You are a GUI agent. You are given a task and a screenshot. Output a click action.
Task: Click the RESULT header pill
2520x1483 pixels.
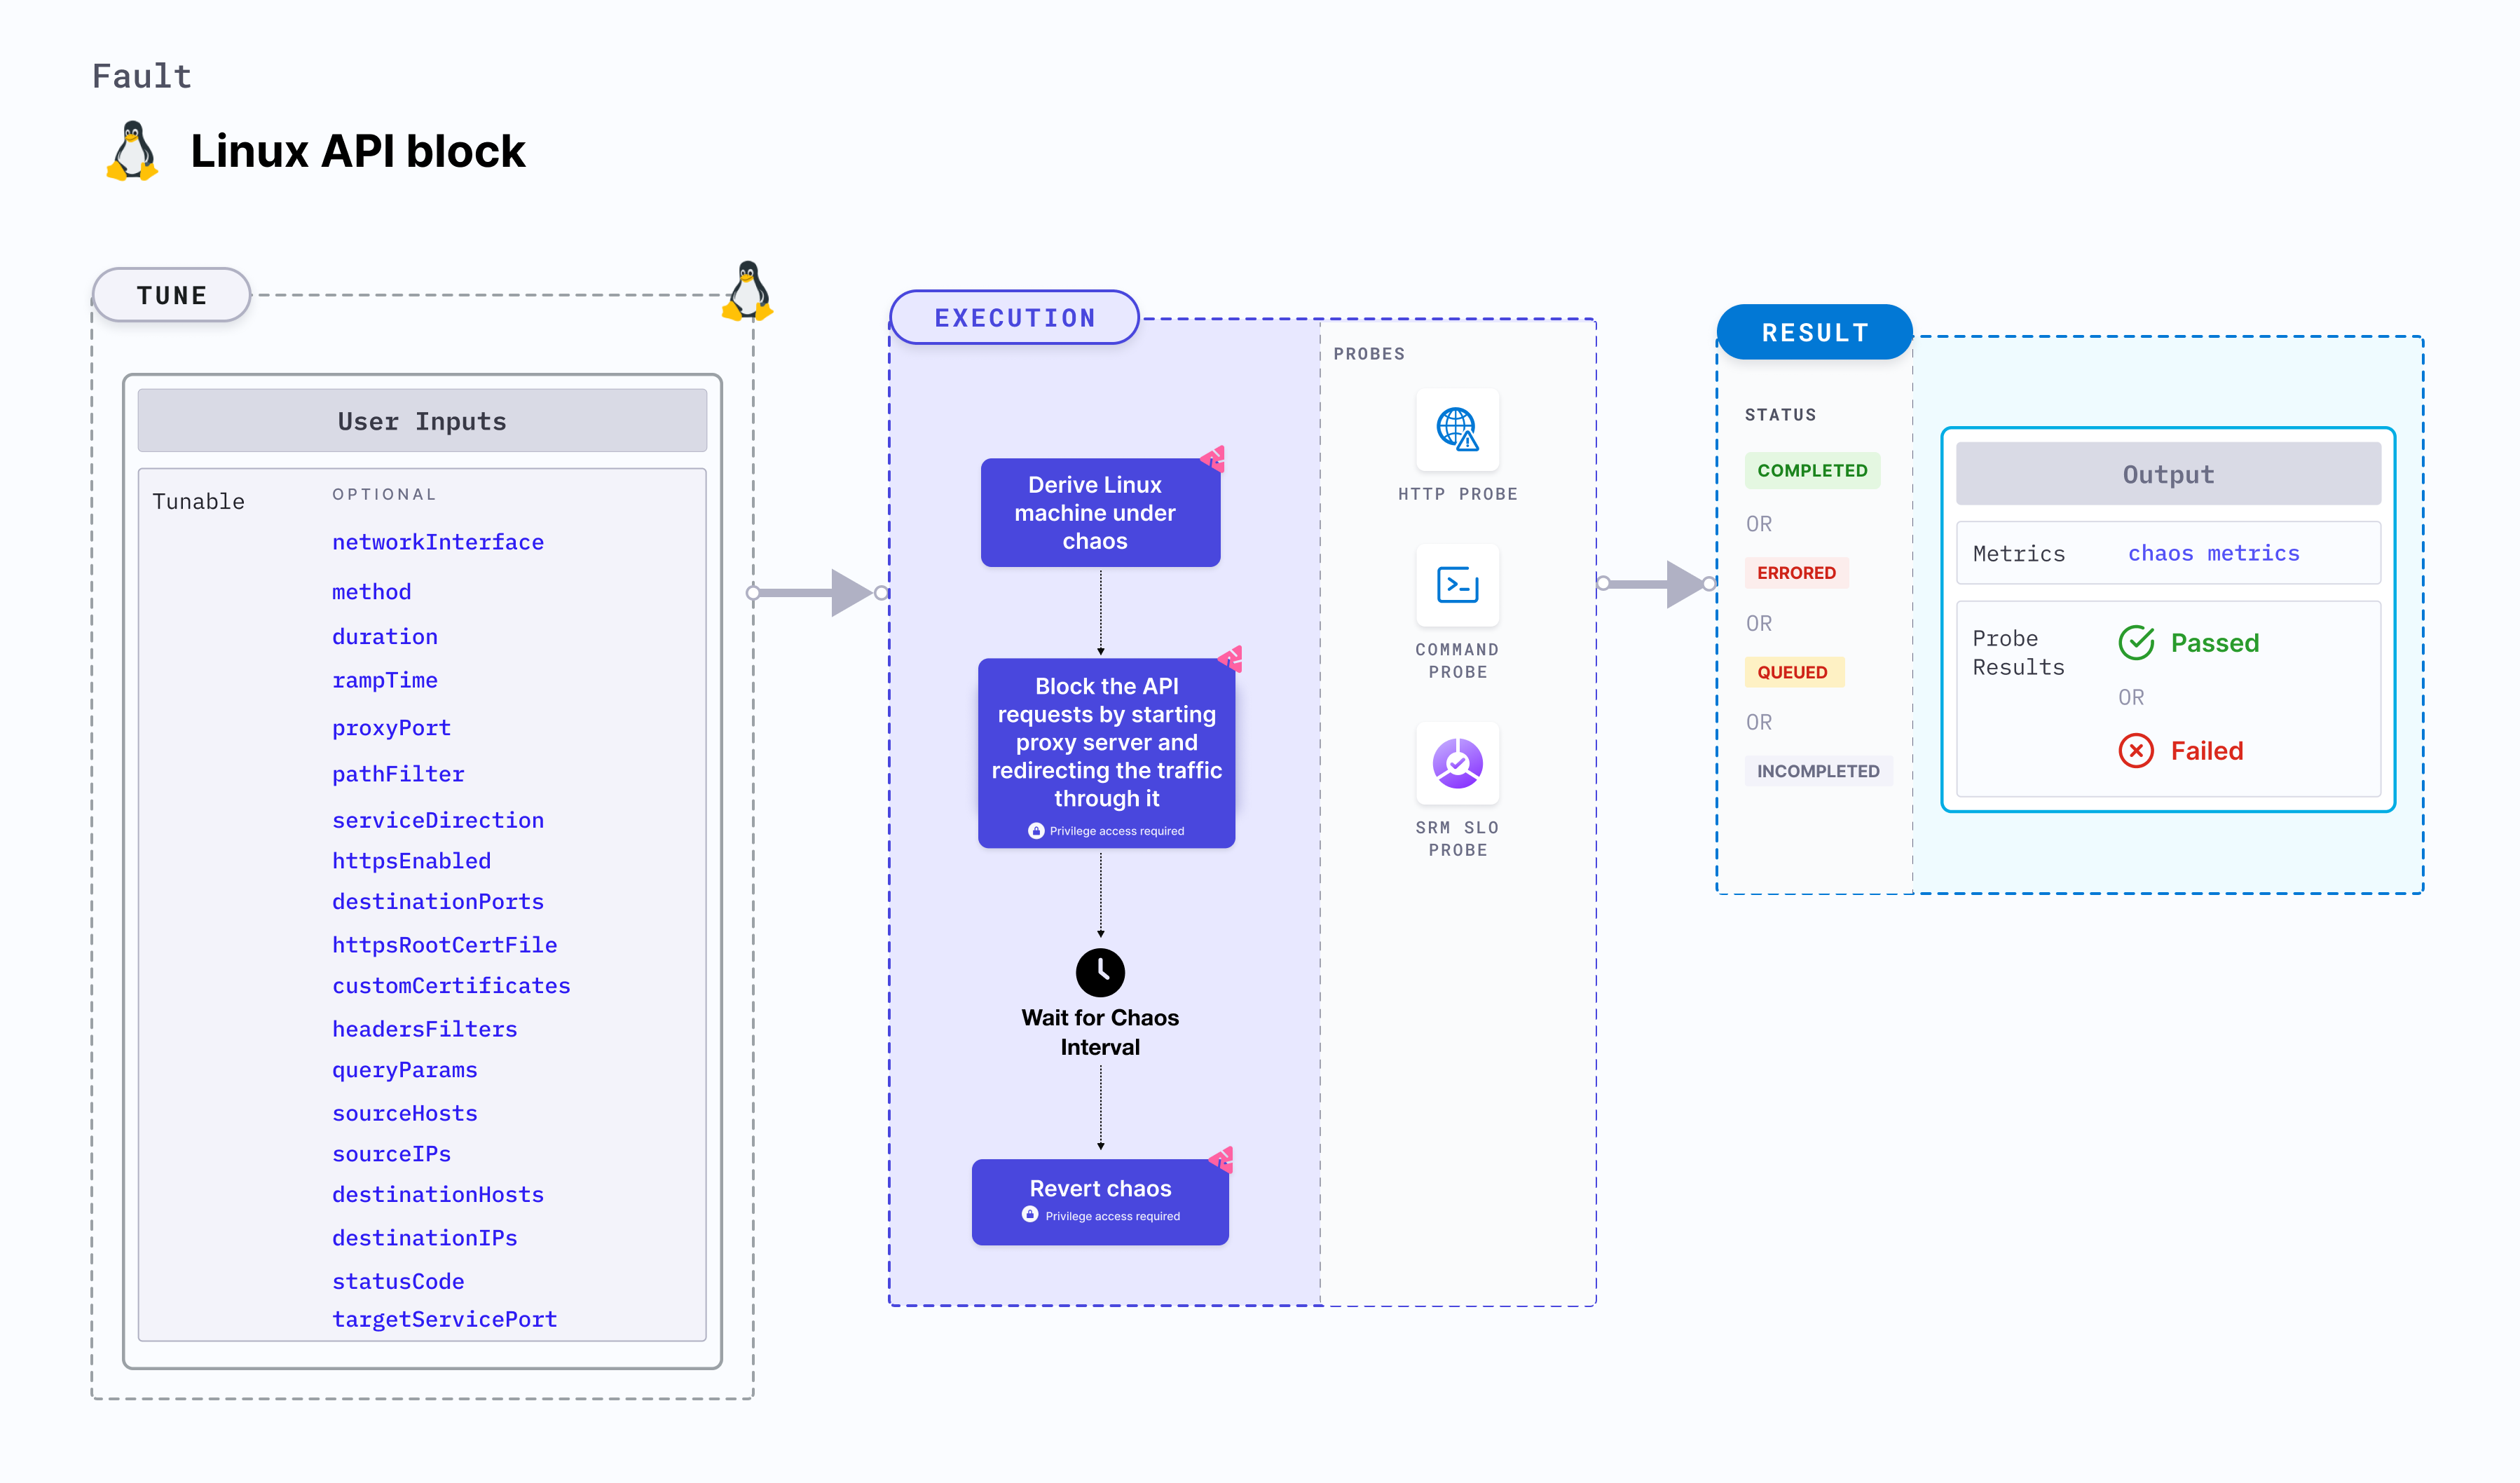click(x=1814, y=332)
